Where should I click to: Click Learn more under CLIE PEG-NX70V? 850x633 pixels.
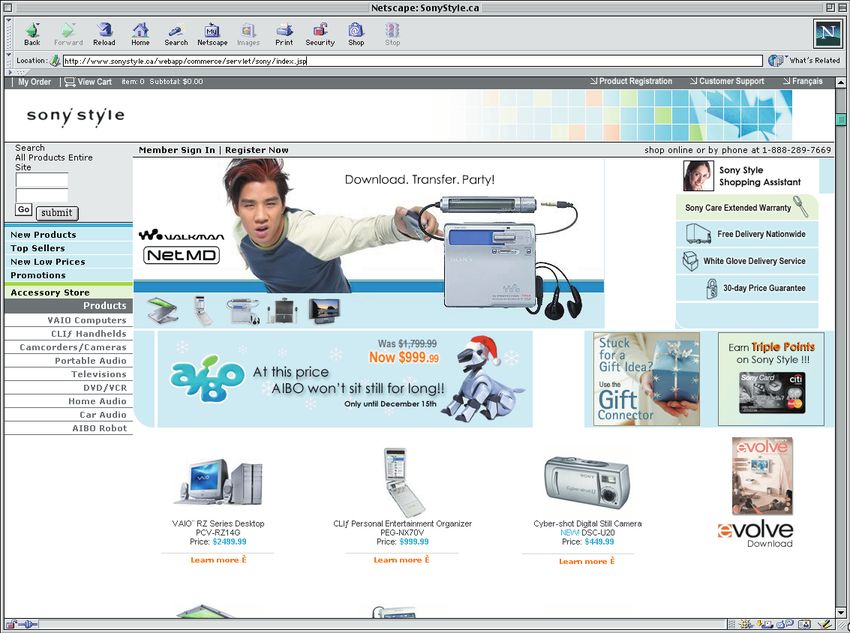point(401,560)
